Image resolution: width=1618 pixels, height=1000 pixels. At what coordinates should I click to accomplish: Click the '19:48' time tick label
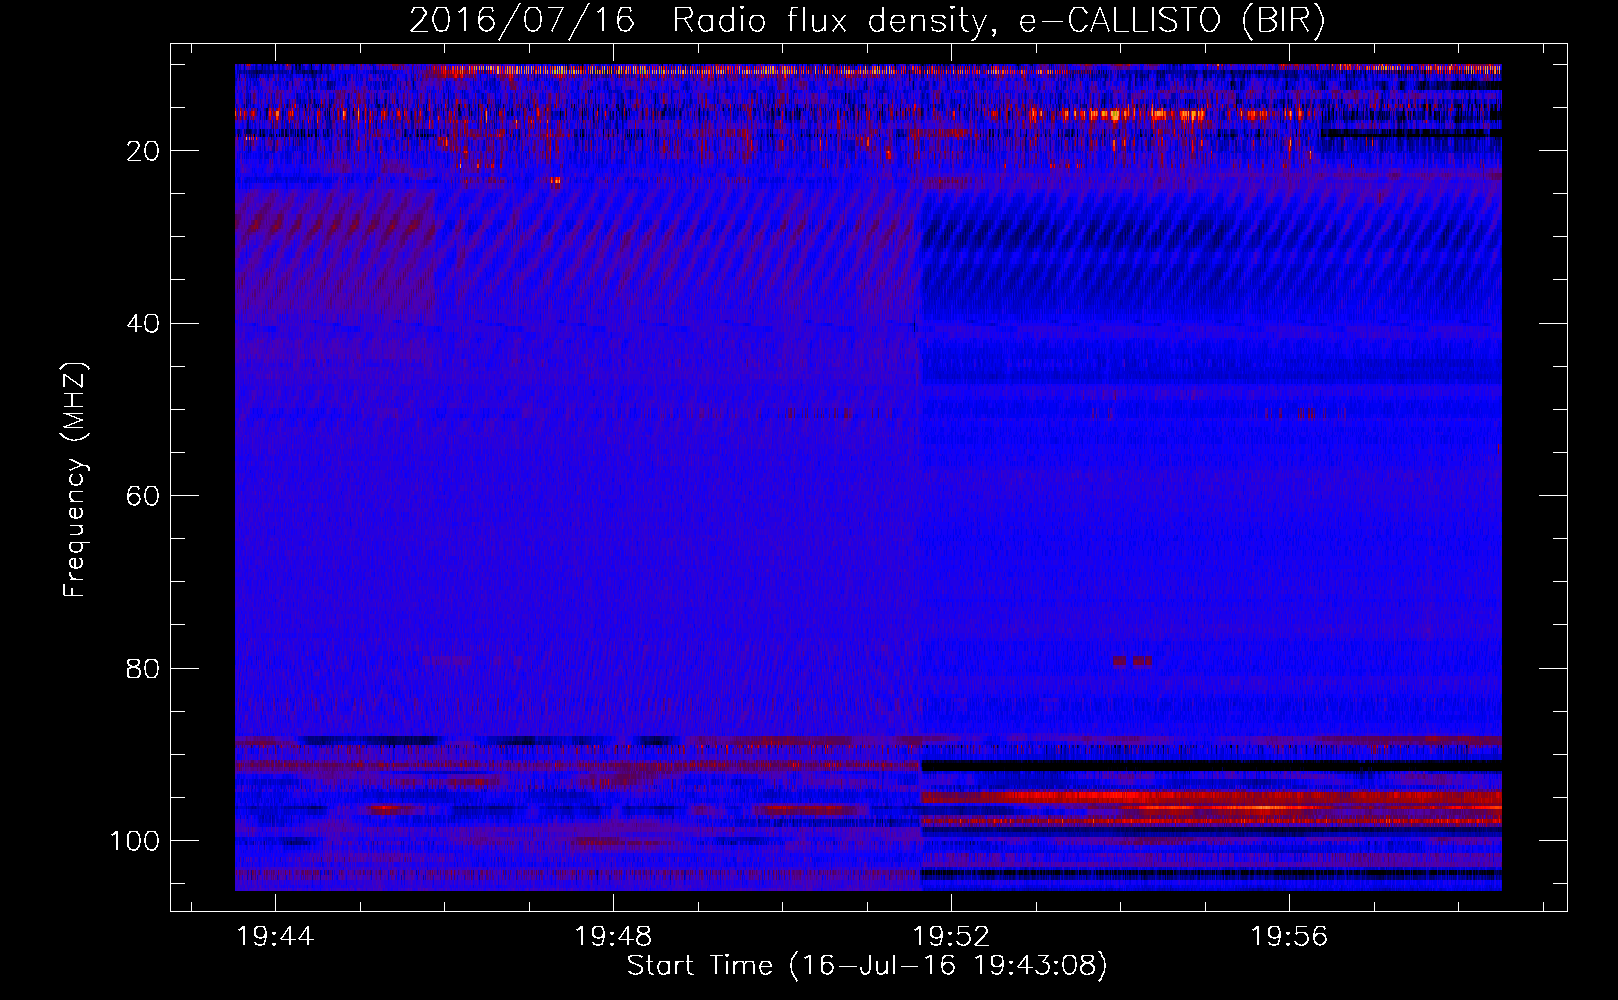[613, 937]
